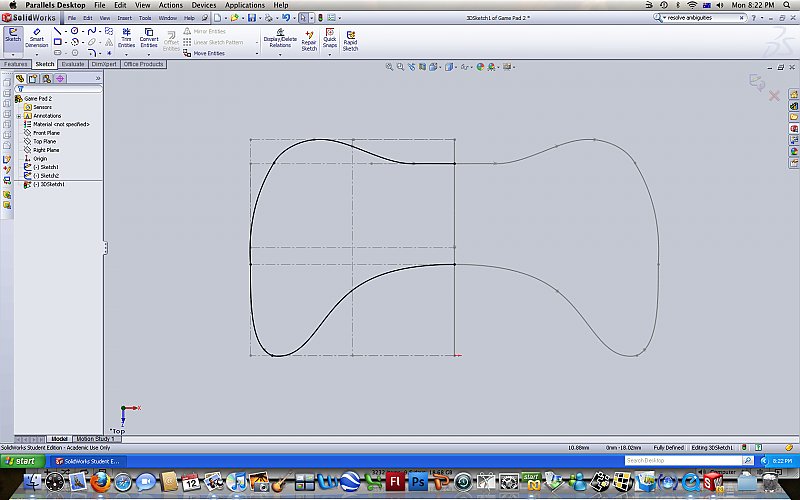The image size is (800, 500).
Task: Click the Windows start button
Action: [x=22, y=461]
